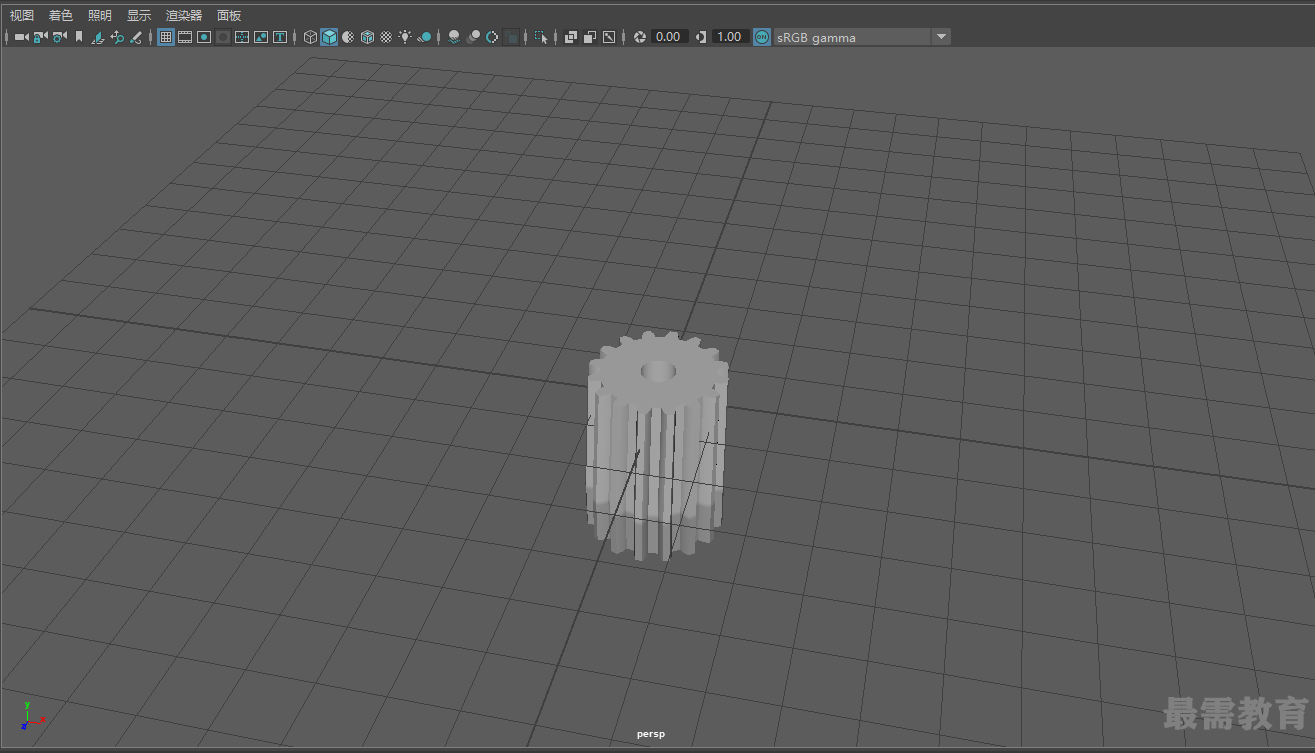Click the Gamma icon before 1.00
The height and width of the screenshot is (753, 1315).
pos(701,37)
